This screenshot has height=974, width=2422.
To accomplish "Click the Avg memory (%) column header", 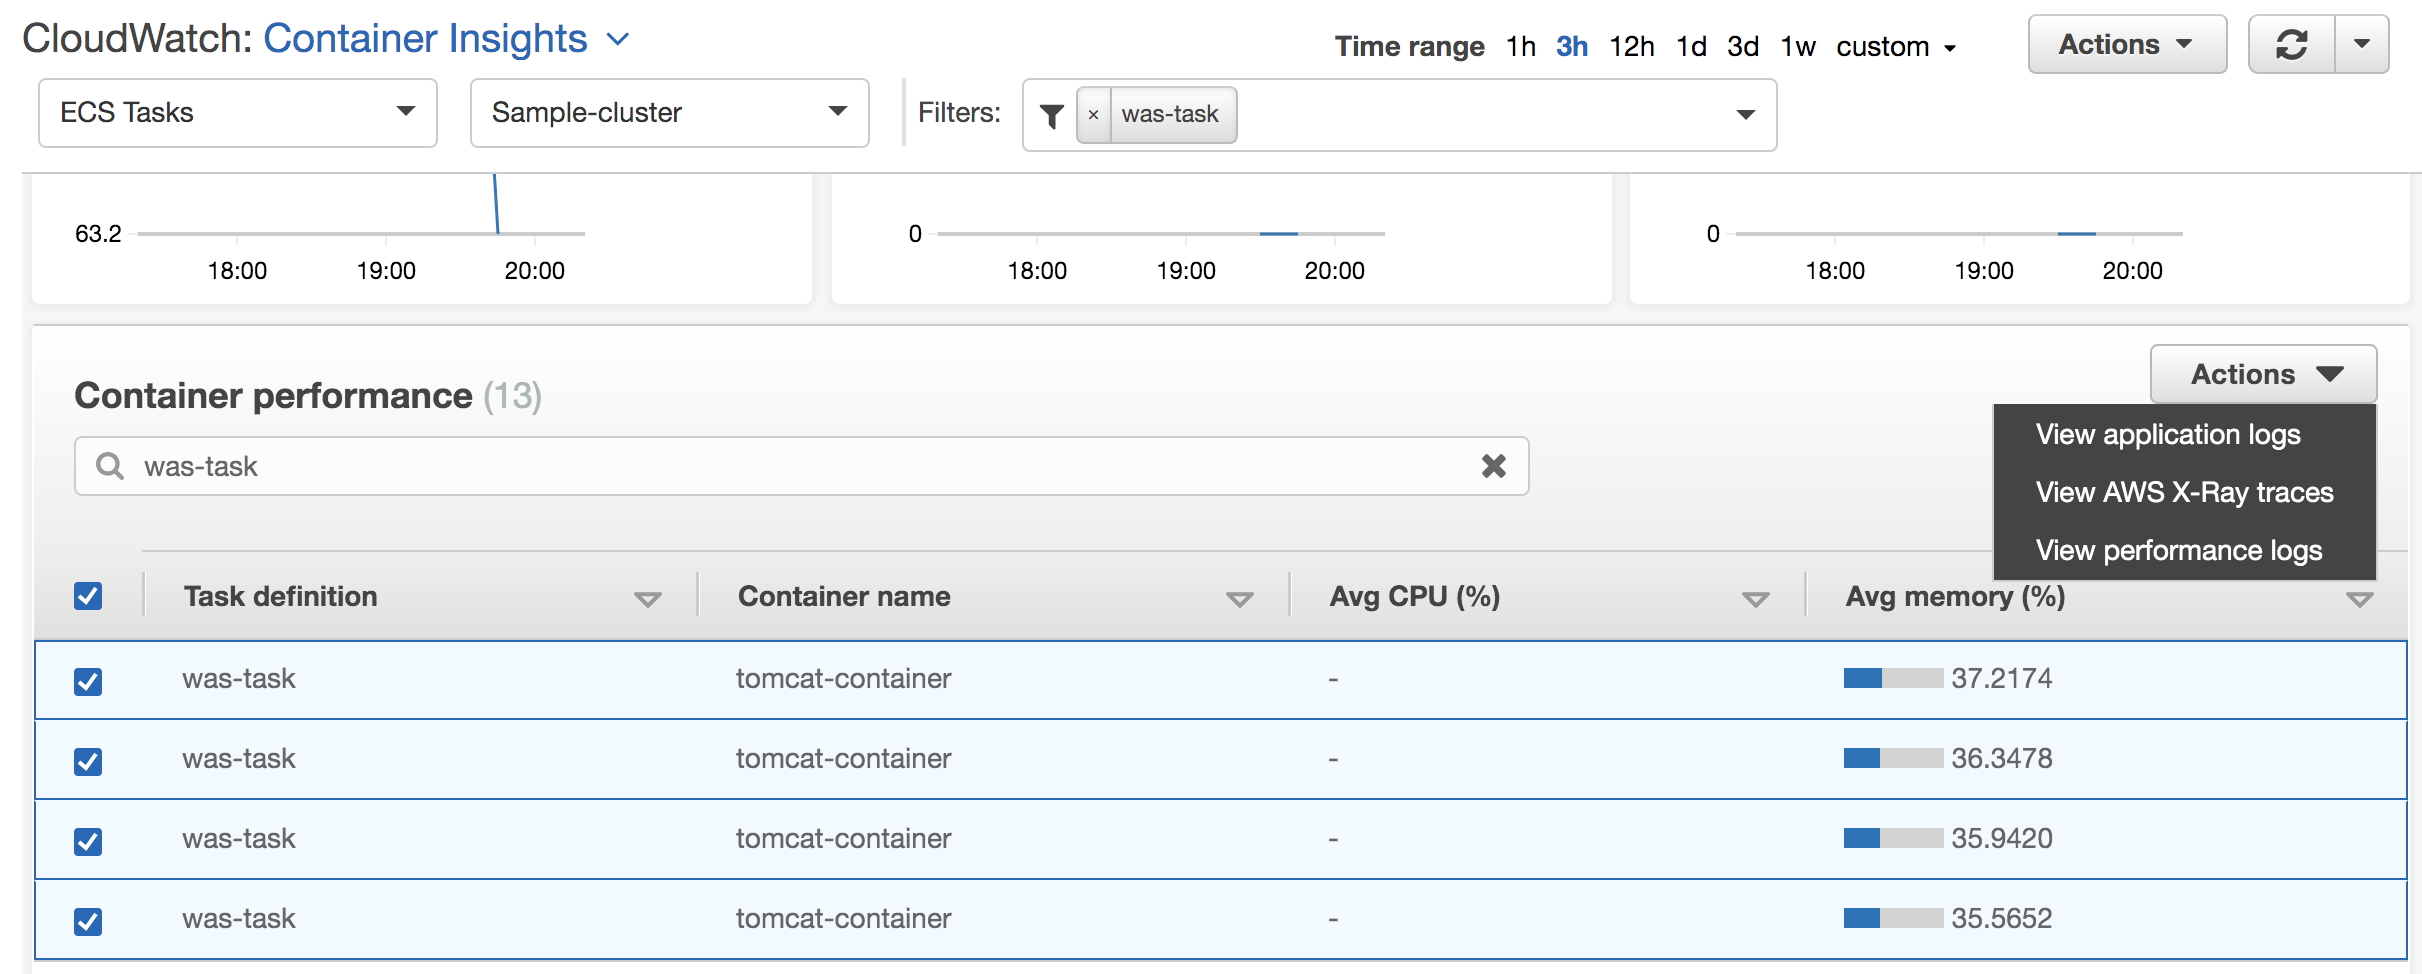I will coord(1955,597).
